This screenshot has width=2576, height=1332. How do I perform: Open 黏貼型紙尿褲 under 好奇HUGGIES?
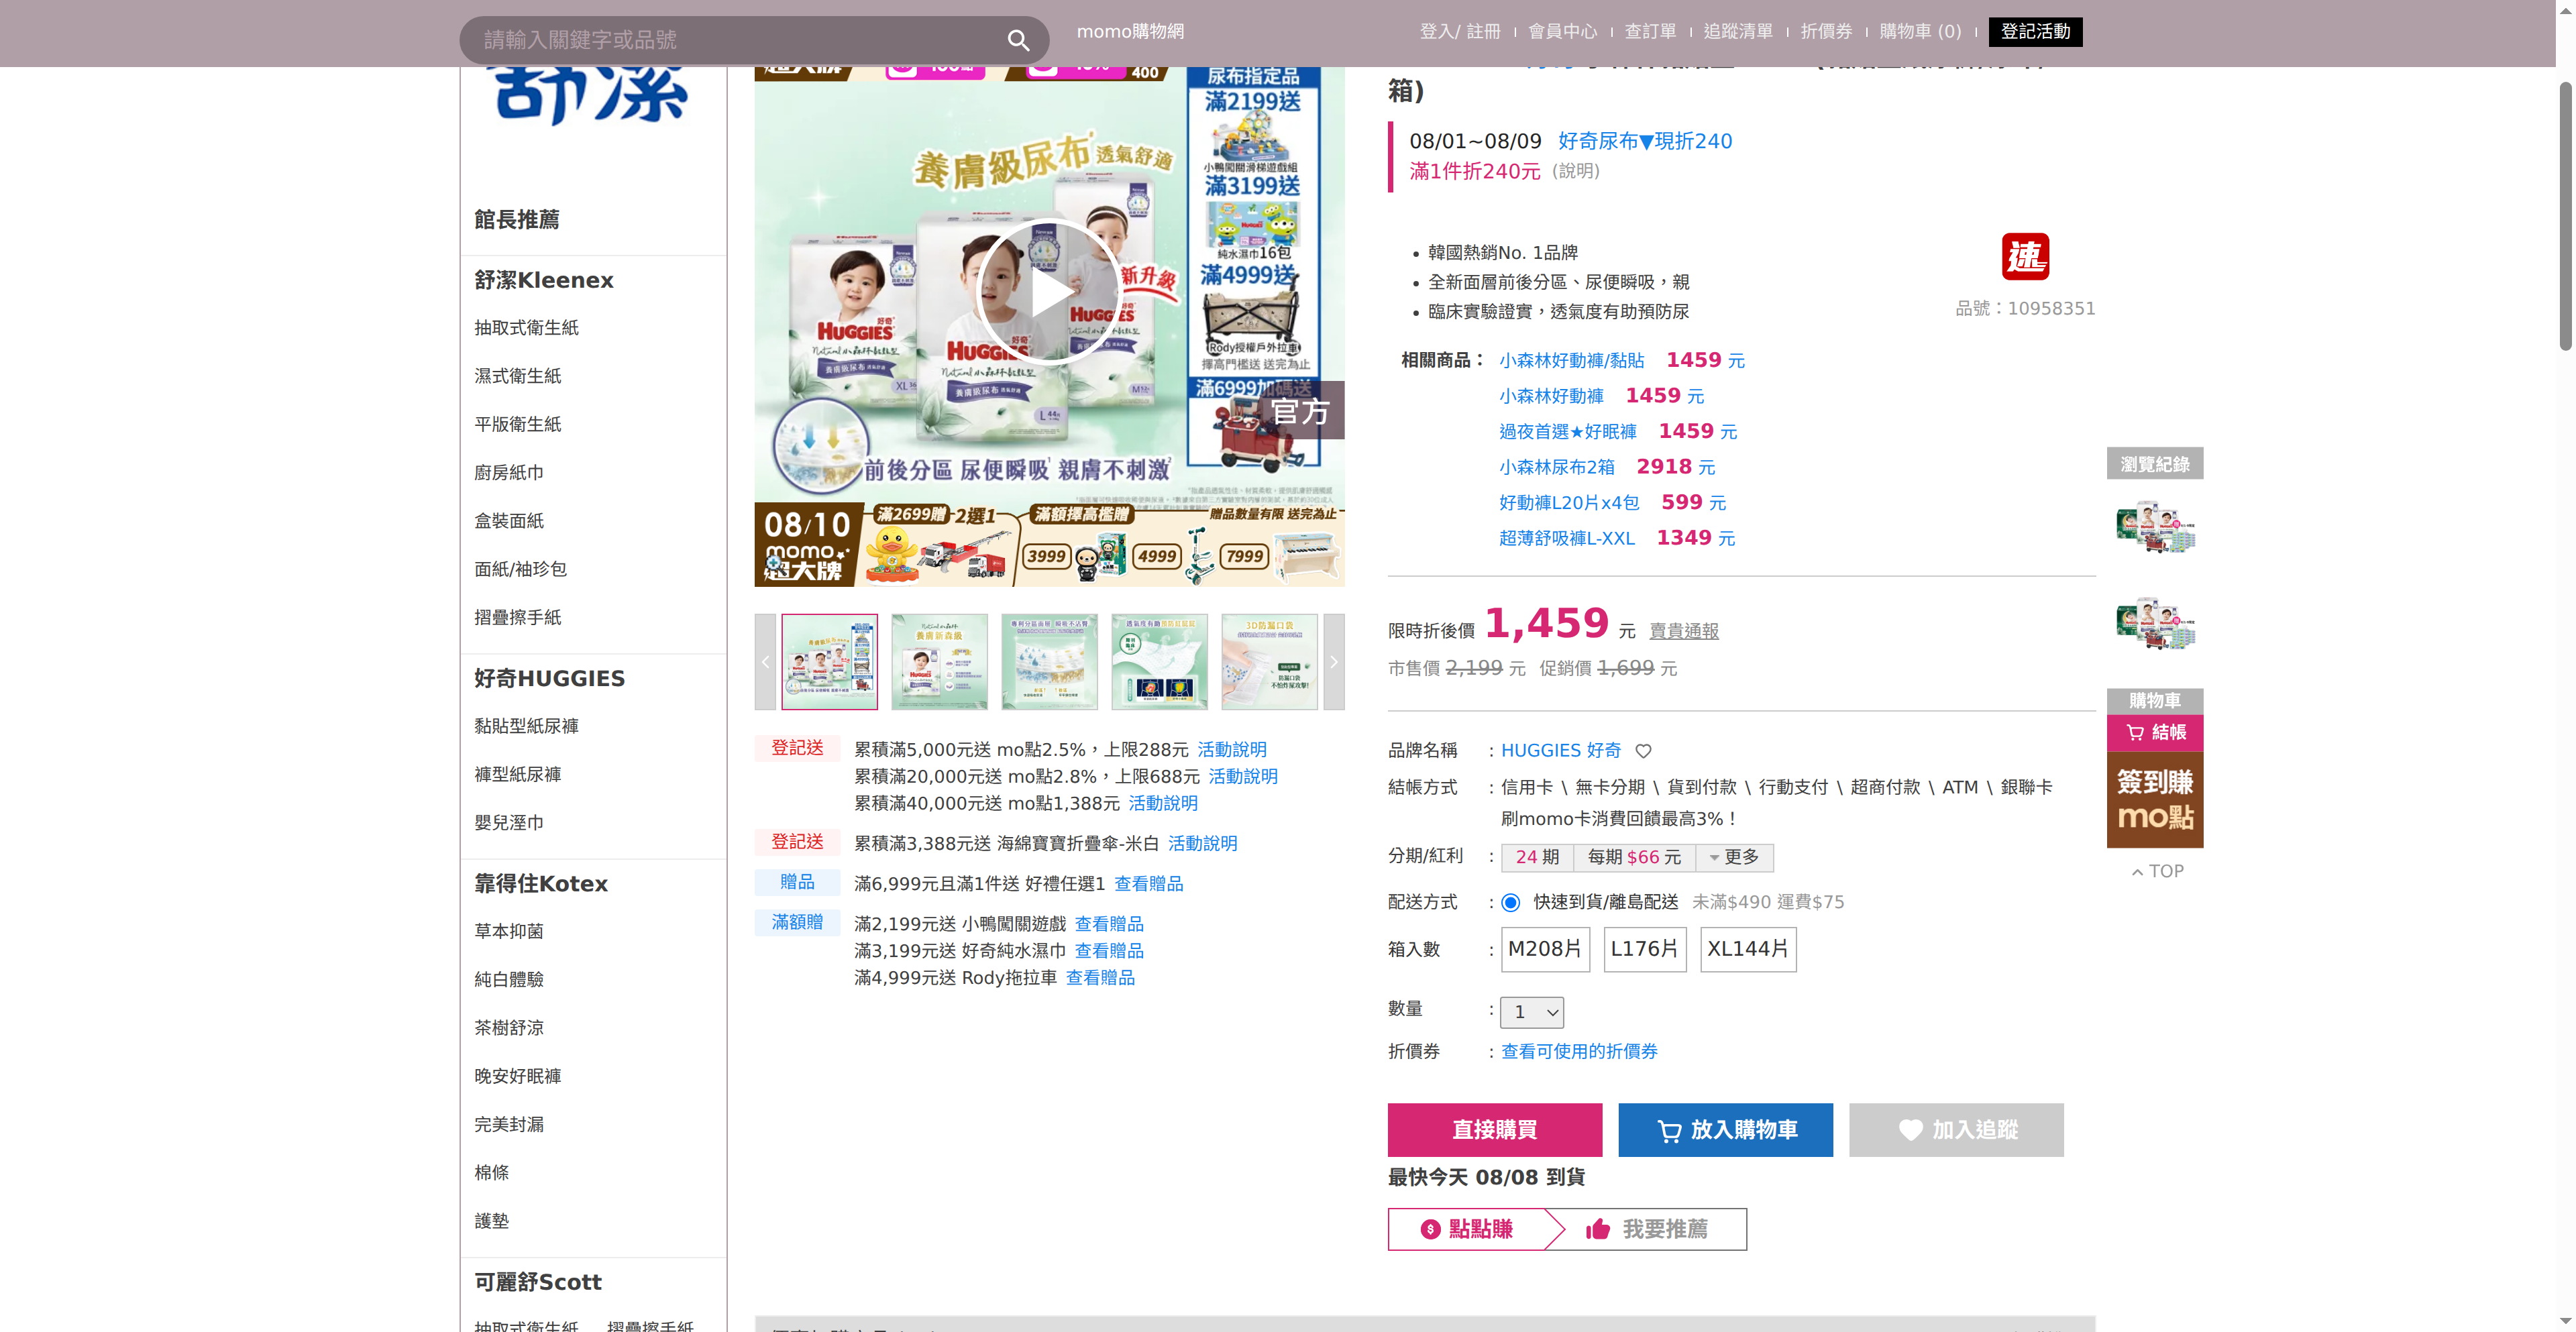(x=526, y=726)
